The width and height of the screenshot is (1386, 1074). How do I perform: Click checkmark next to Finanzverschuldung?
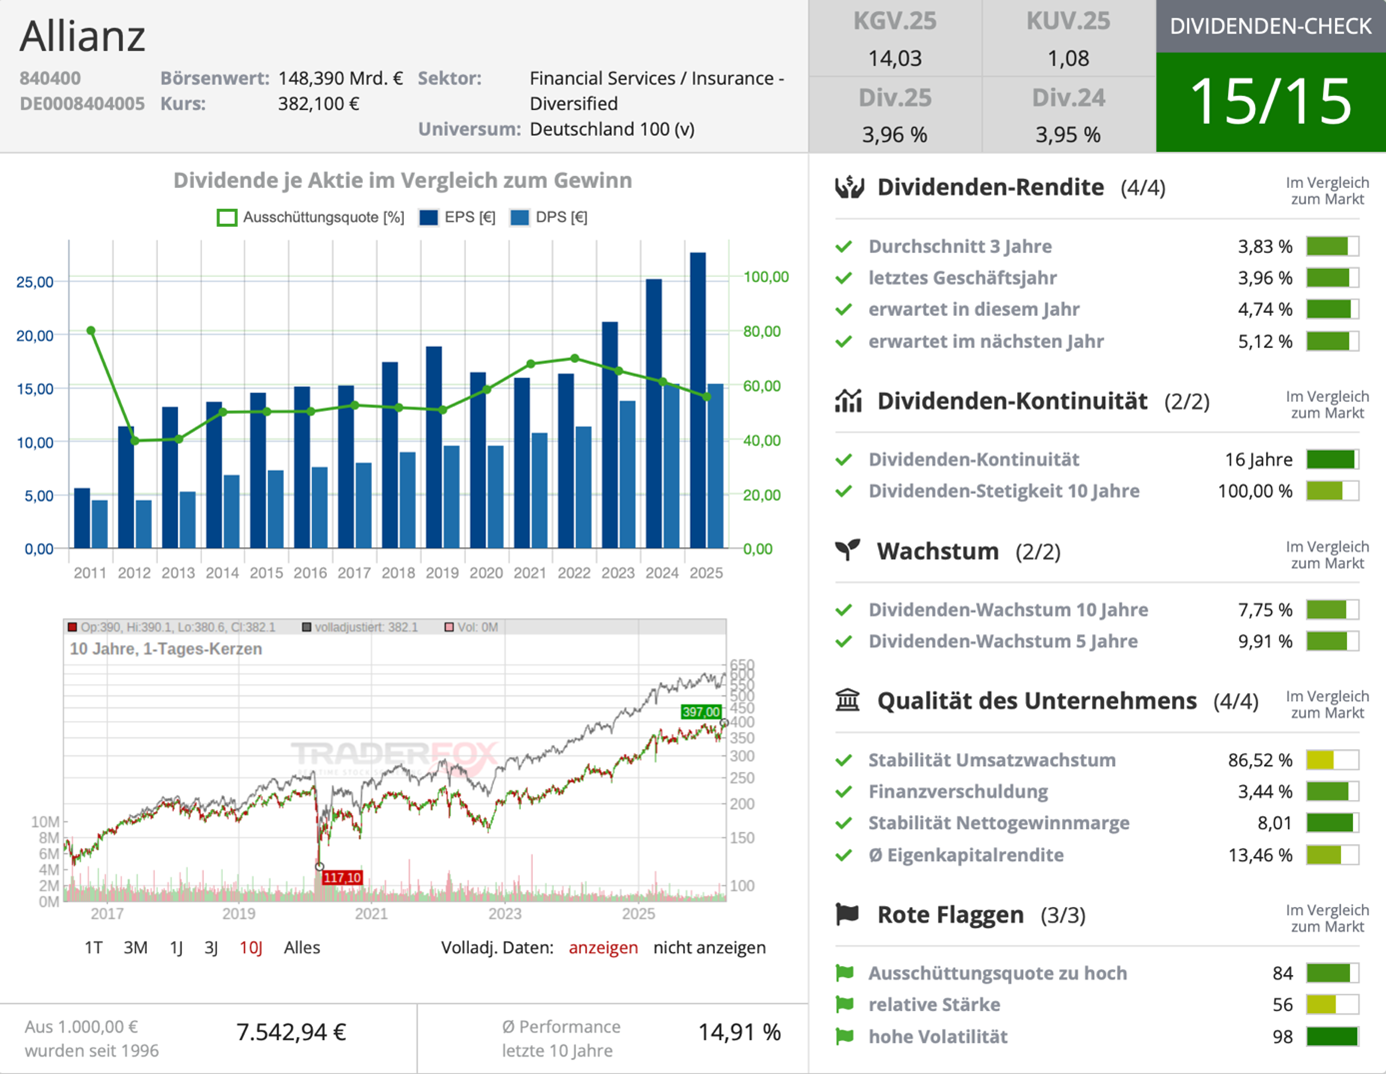coord(844,791)
